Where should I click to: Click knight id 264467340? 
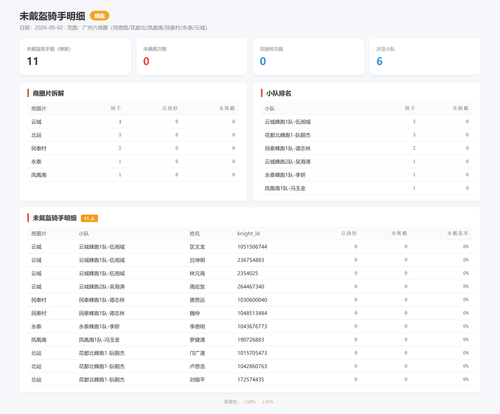pos(251,287)
